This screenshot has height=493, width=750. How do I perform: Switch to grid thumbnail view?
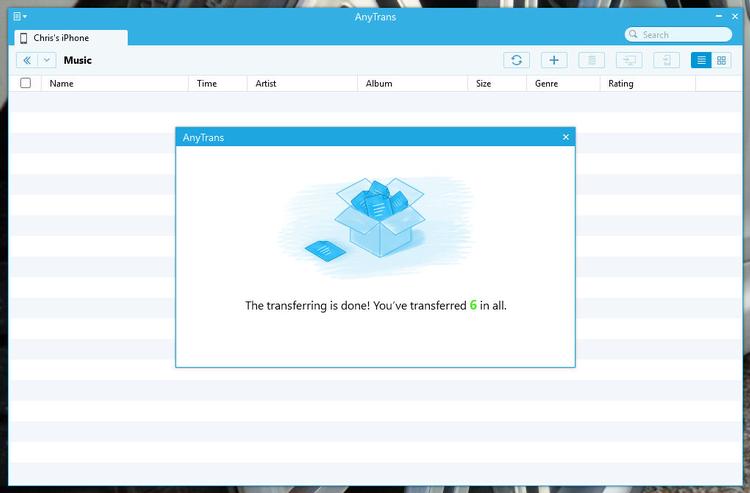click(x=721, y=60)
